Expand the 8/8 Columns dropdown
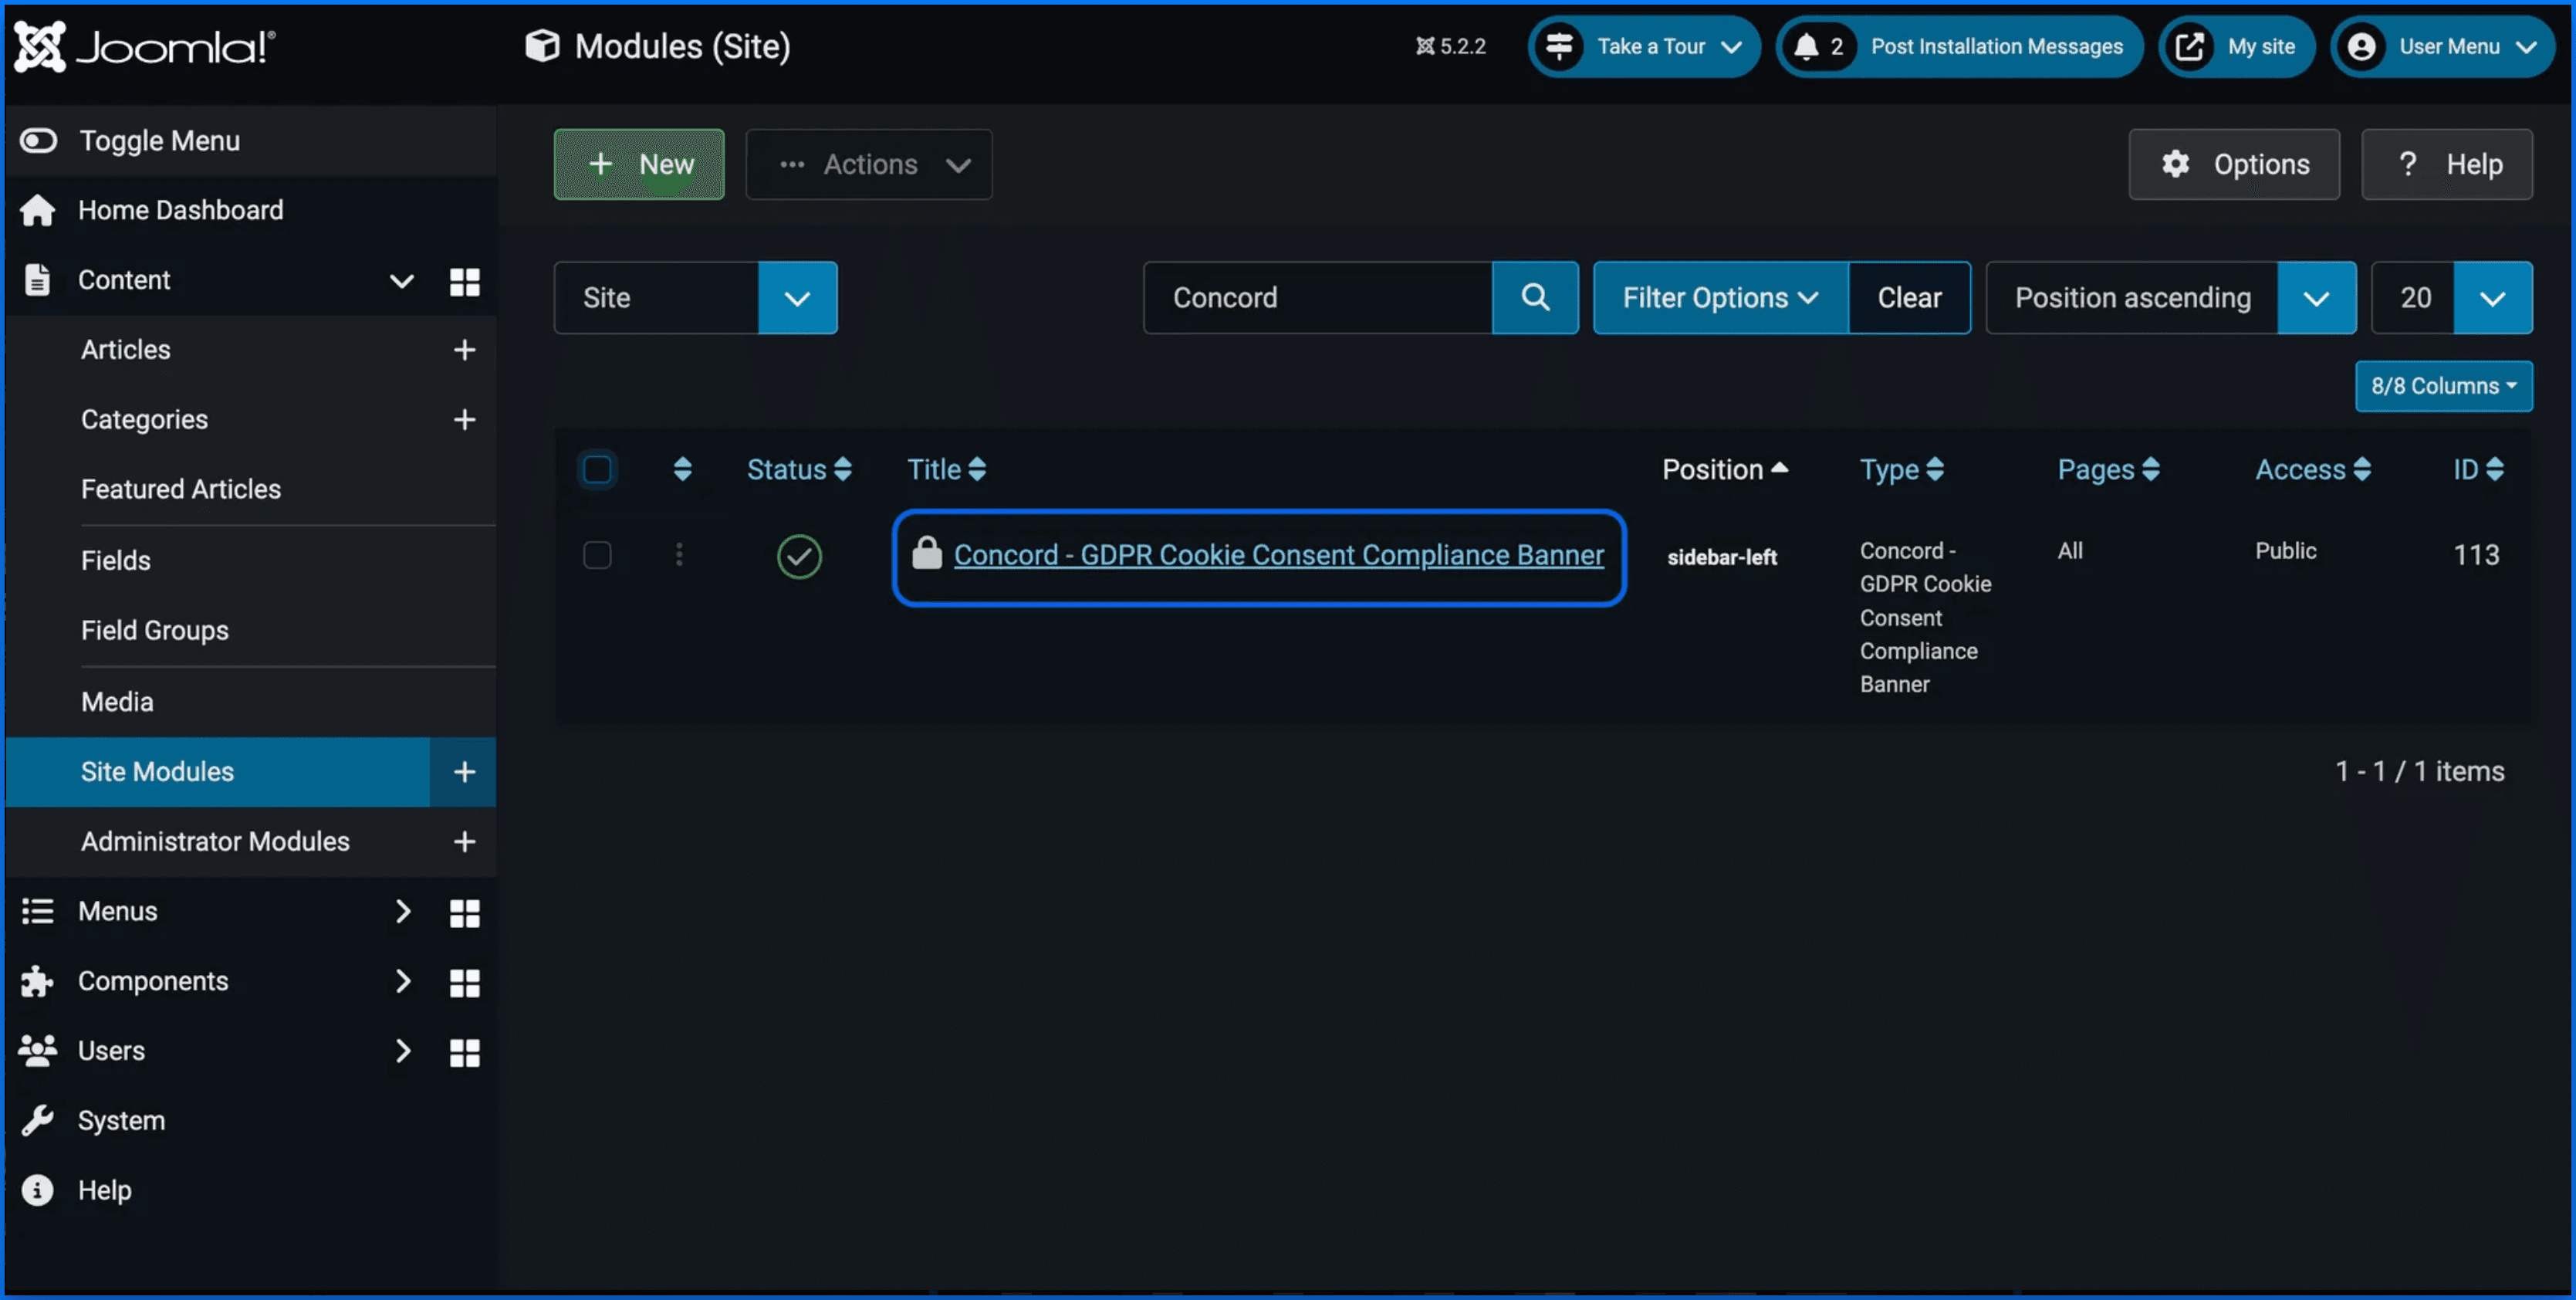This screenshot has height=1300, width=2576. pyautogui.click(x=2443, y=386)
